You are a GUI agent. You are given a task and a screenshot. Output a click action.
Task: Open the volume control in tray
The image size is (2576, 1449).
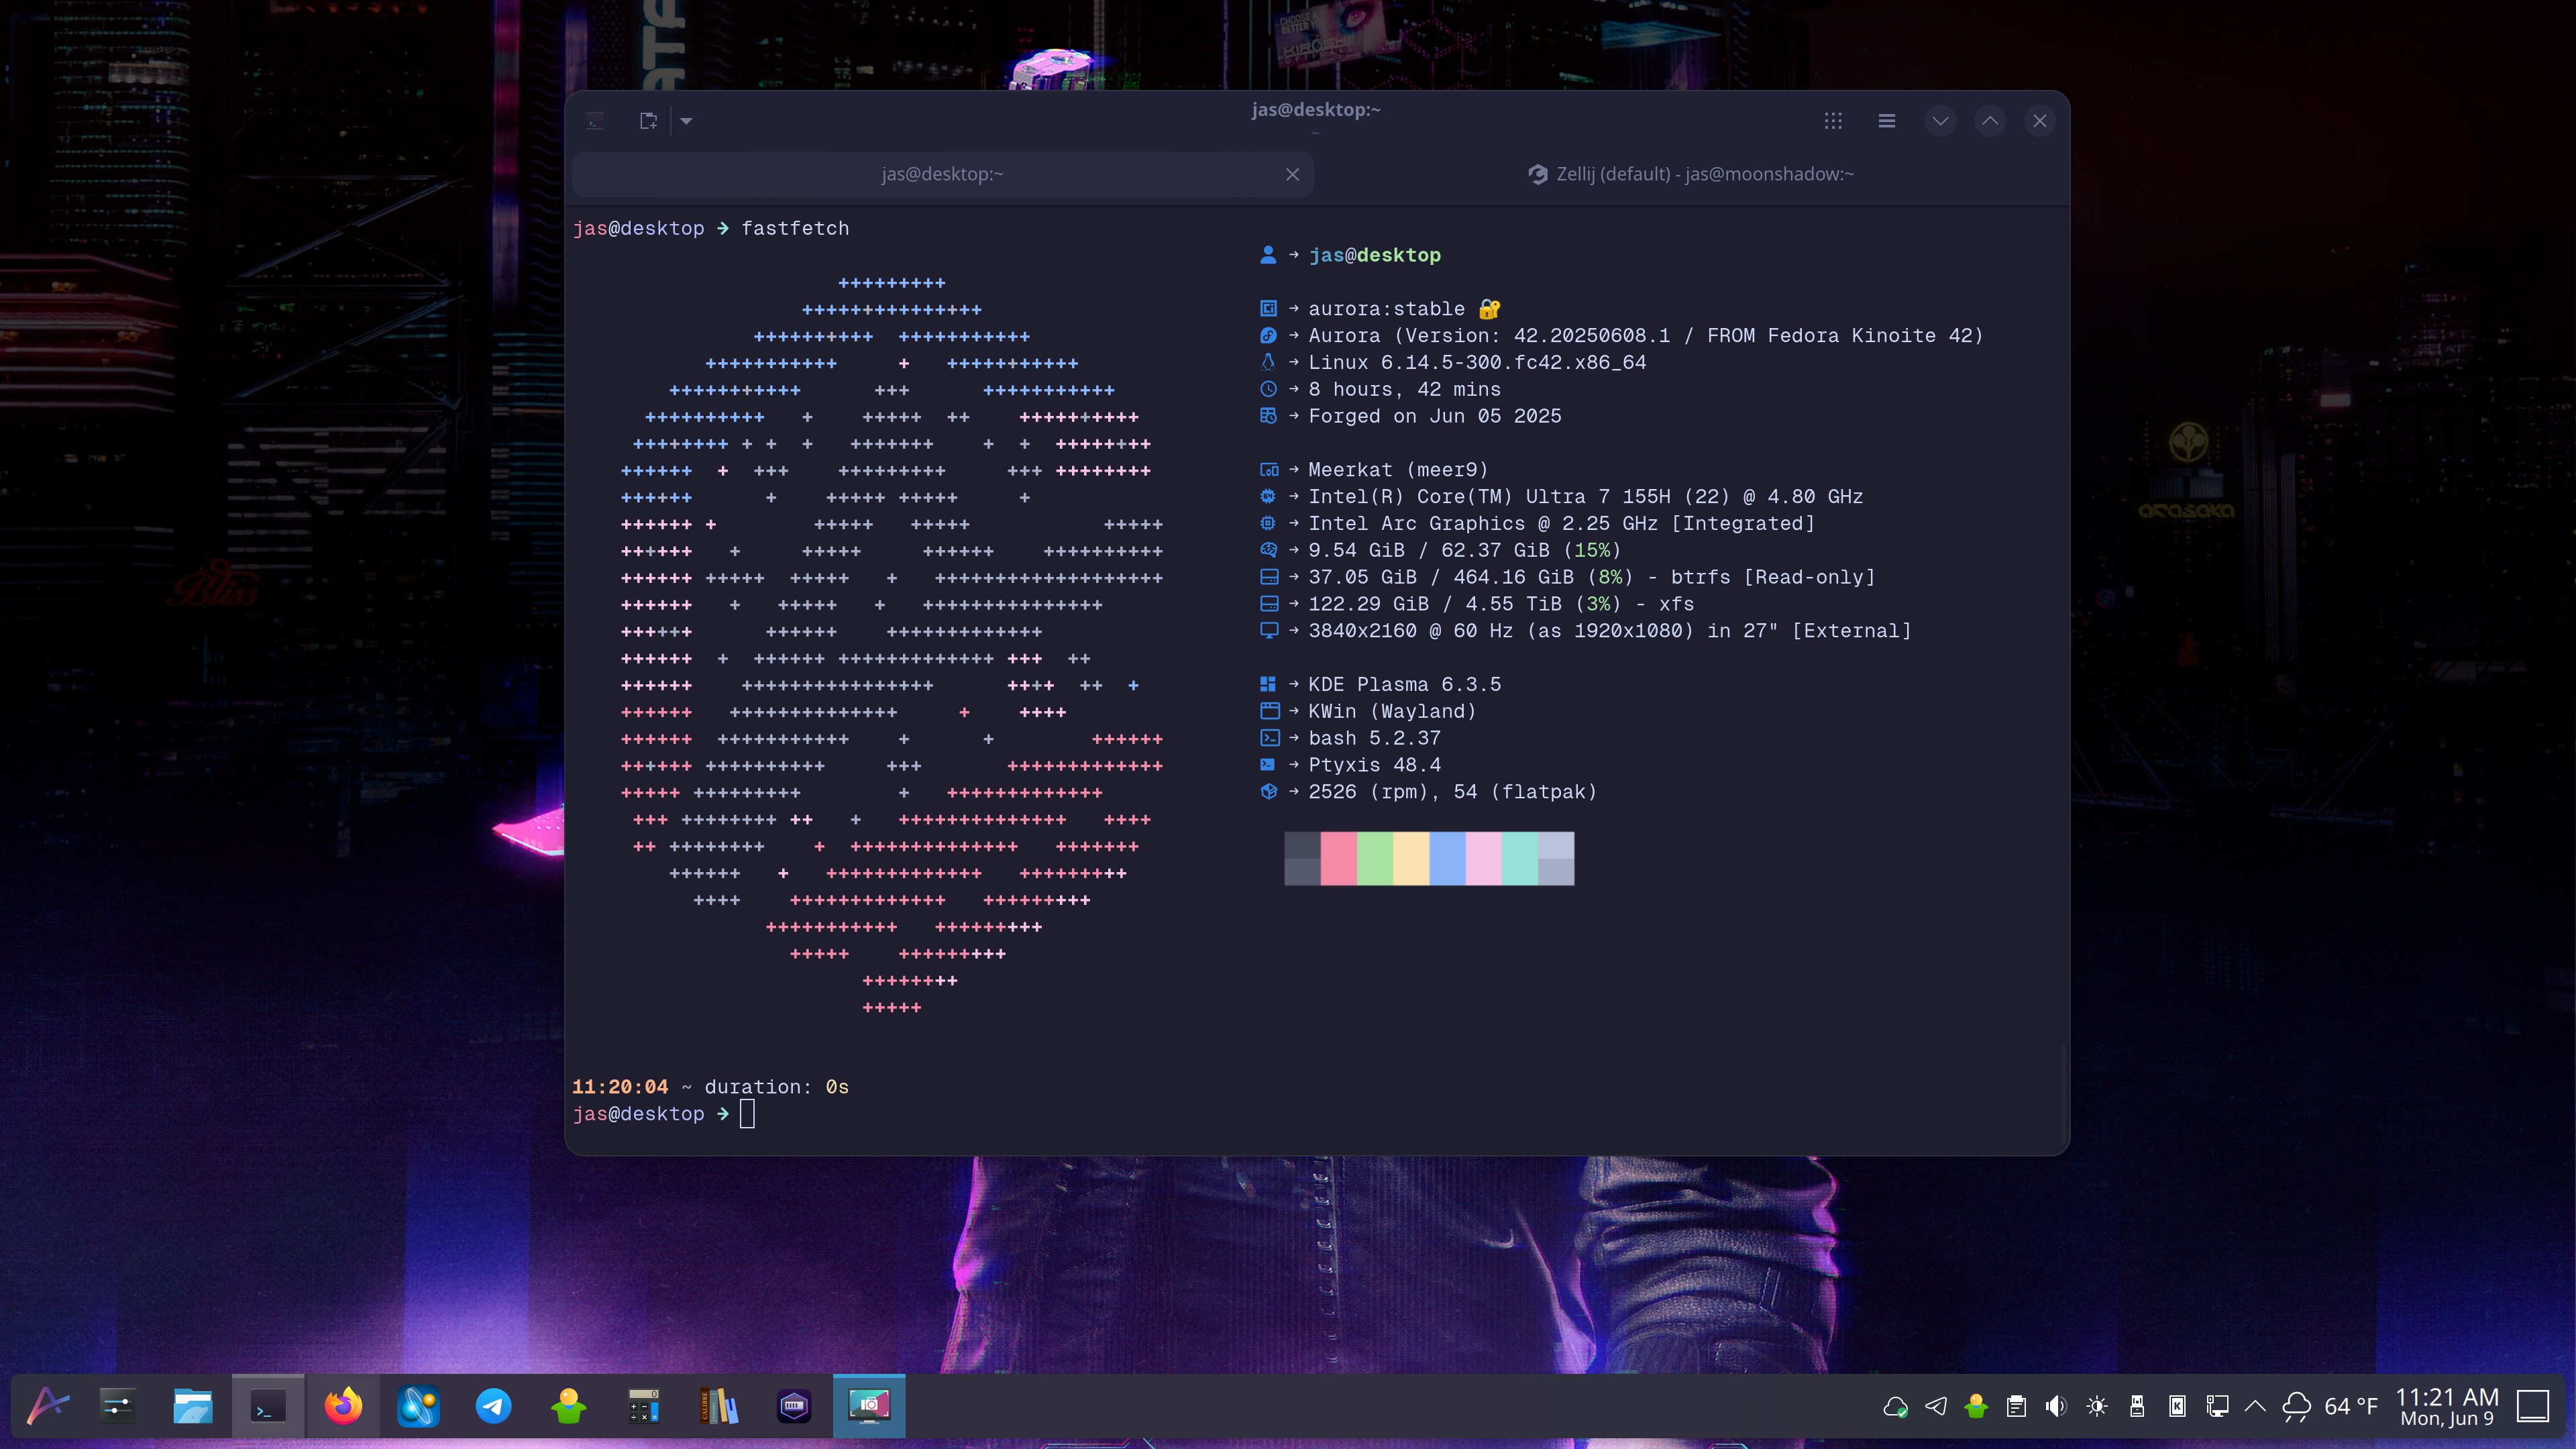[x=2056, y=1407]
